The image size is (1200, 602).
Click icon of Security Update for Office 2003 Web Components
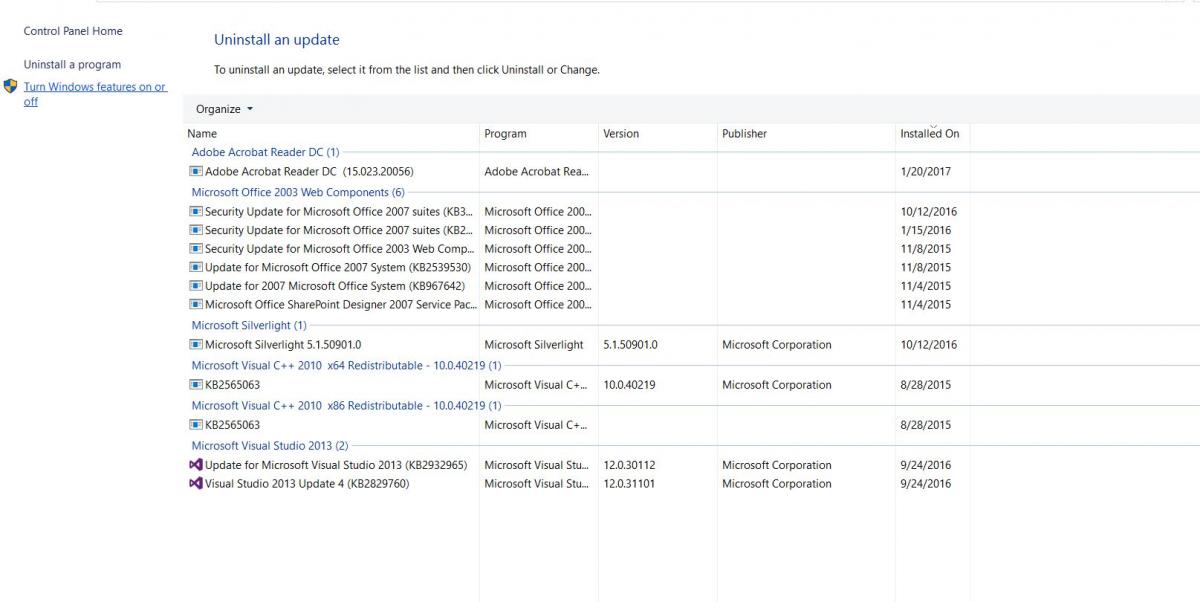click(196, 249)
